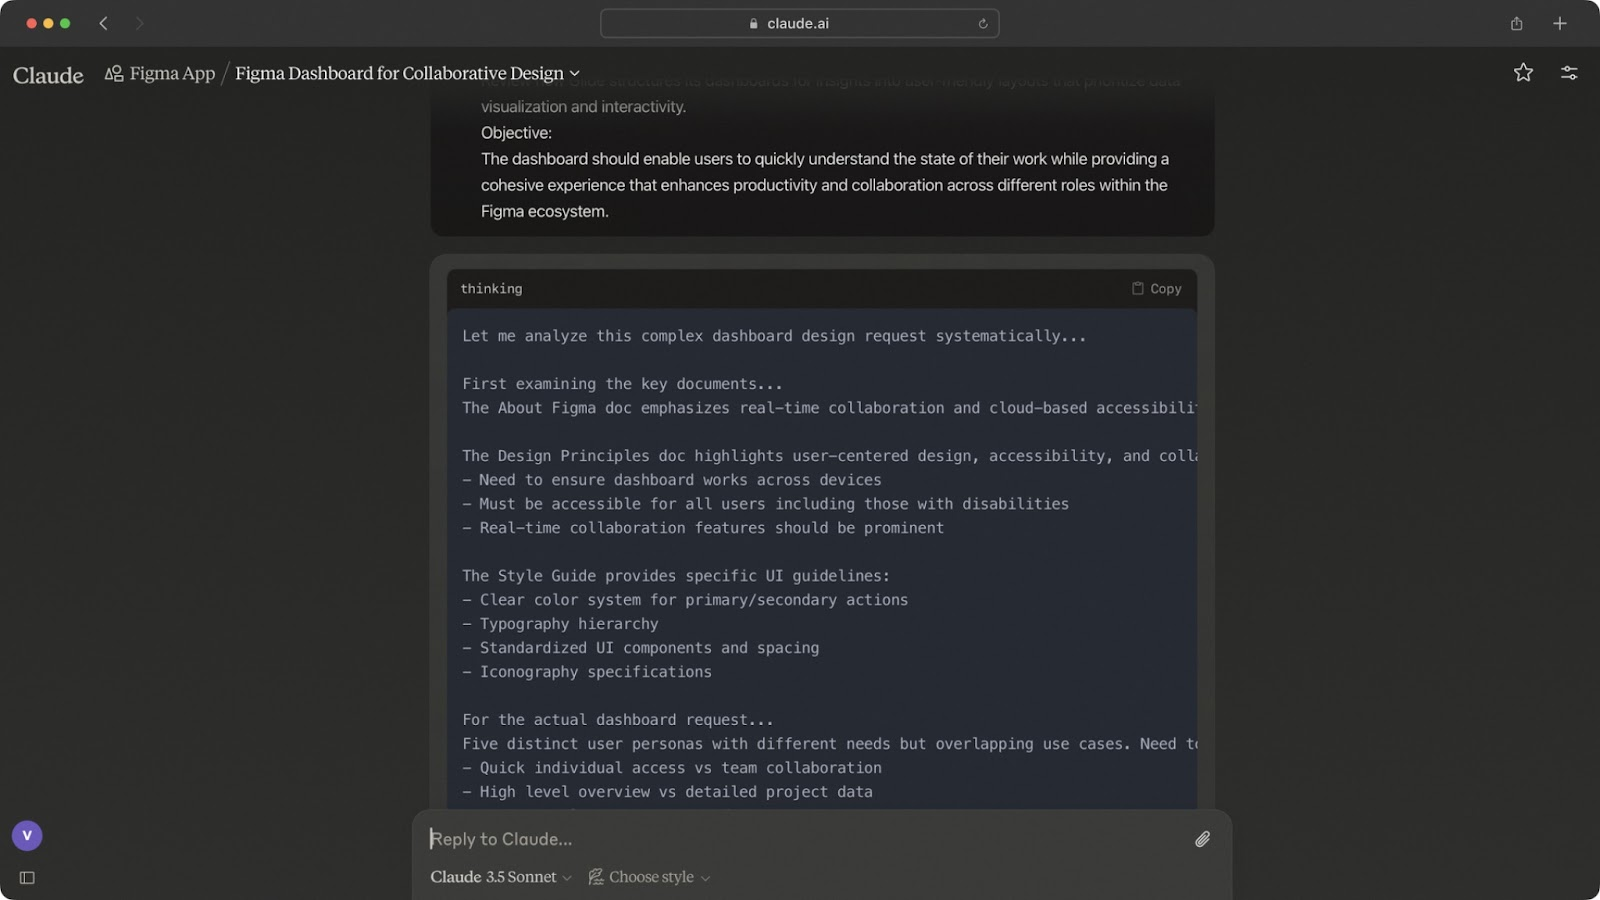Viewport: 1600px width, 900px height.
Task: Open a new browser tab
Action: tap(1559, 23)
